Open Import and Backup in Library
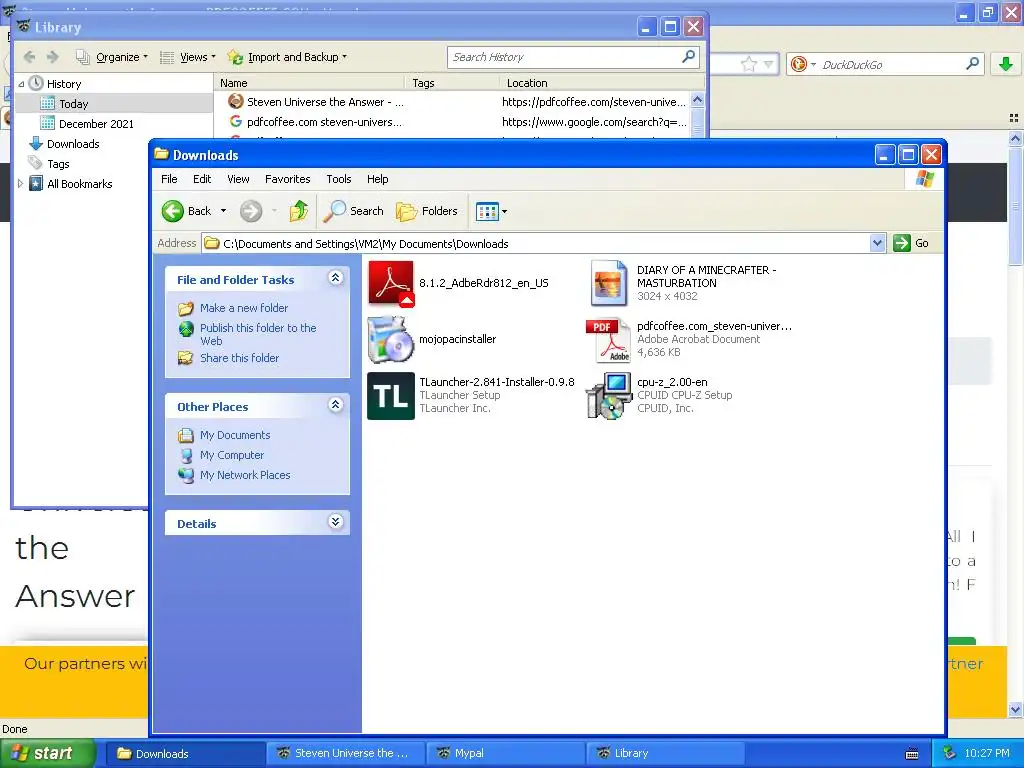The image size is (1024, 768). (x=287, y=57)
